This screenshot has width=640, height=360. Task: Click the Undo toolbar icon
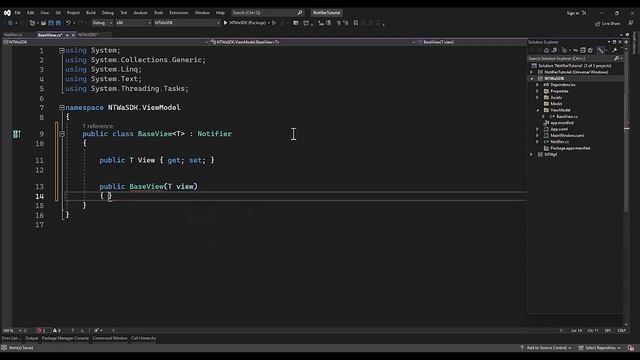(x=68, y=23)
